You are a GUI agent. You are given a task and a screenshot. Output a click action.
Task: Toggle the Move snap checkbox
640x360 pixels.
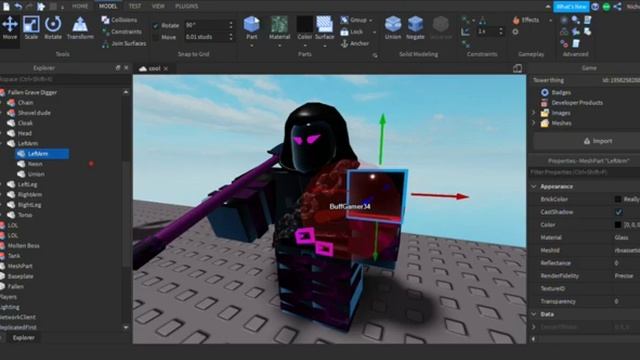pyautogui.click(x=155, y=37)
